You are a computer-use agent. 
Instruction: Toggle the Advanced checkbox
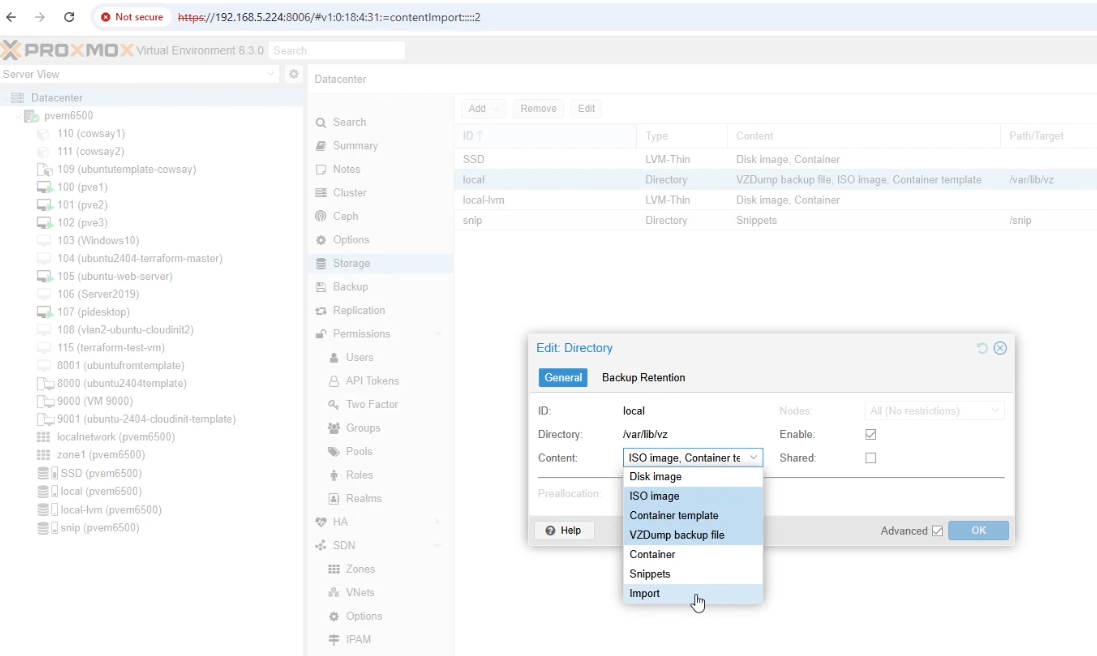pyautogui.click(x=937, y=531)
